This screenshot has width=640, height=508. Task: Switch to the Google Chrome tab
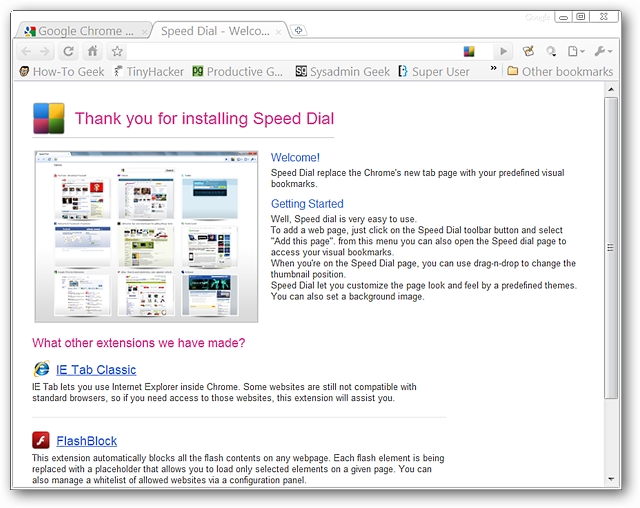[x=82, y=31]
